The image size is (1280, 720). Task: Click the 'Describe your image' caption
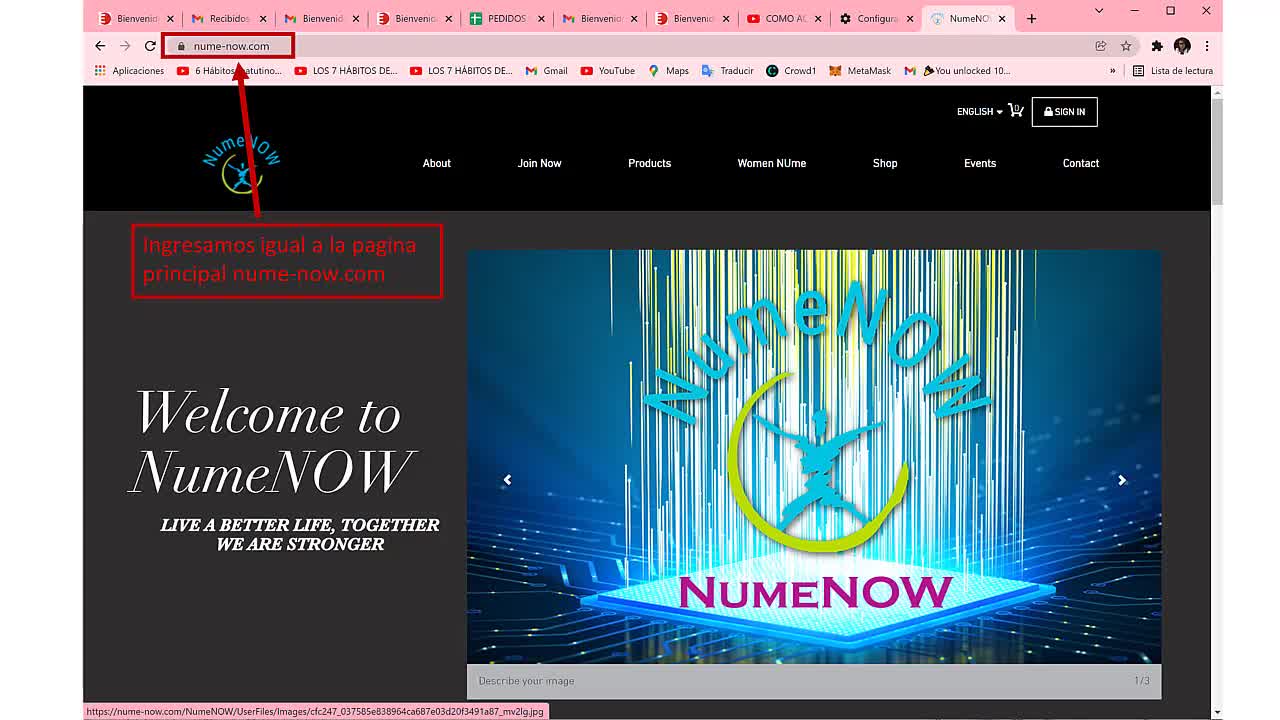[526, 681]
